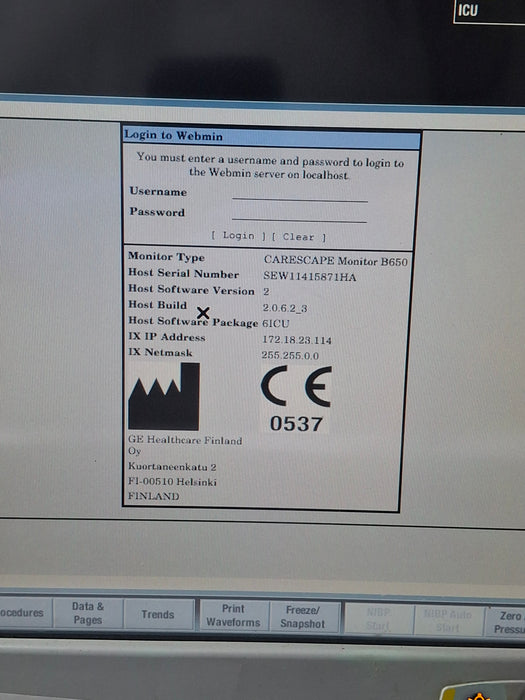
Task: Click the NIBP Auto Start button
Action: 448,621
